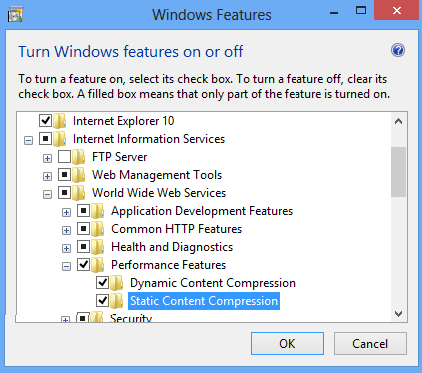
Task: Select the Web Management Tools label
Action: point(157,175)
